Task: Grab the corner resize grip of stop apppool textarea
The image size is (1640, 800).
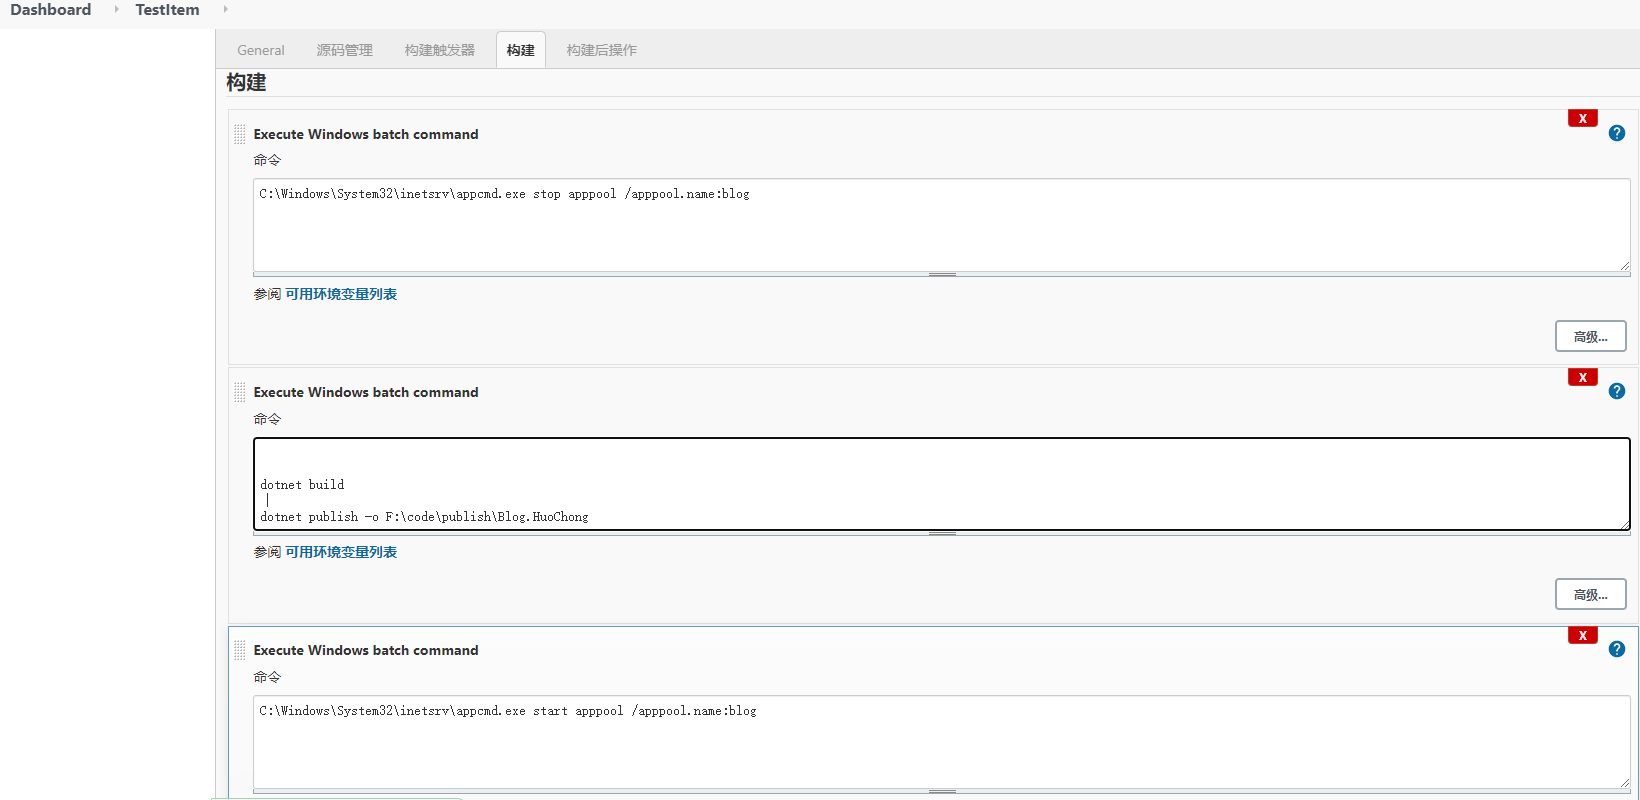Action: coord(1625,266)
